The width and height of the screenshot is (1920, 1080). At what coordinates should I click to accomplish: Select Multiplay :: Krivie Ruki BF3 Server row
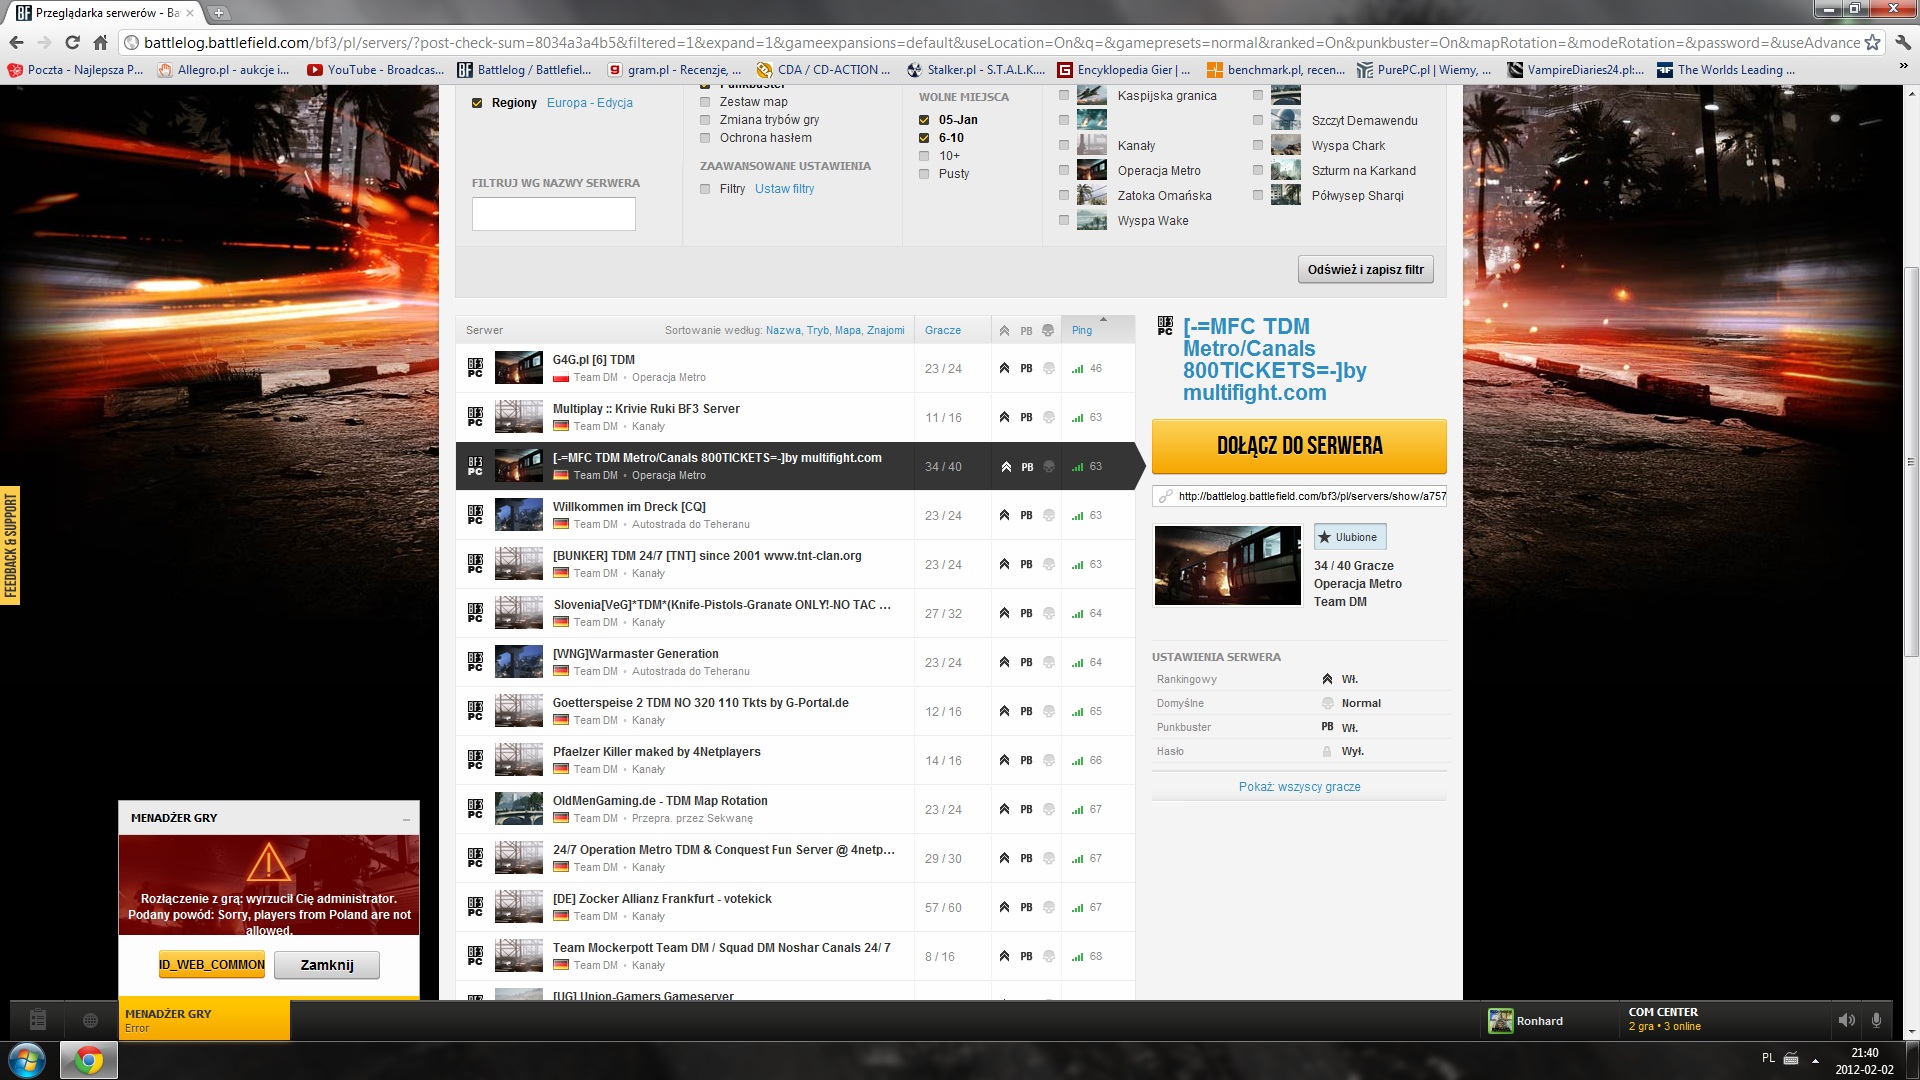pos(795,417)
